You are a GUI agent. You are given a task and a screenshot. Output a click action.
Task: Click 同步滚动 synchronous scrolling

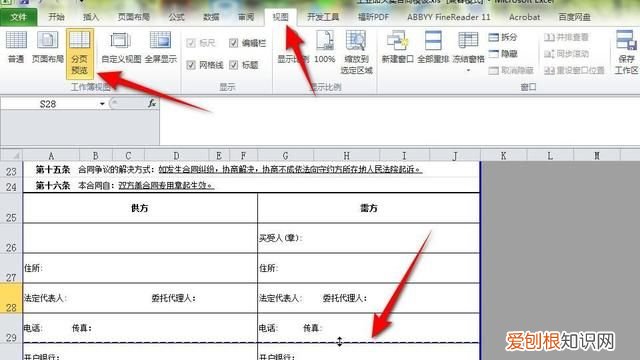click(x=566, y=53)
